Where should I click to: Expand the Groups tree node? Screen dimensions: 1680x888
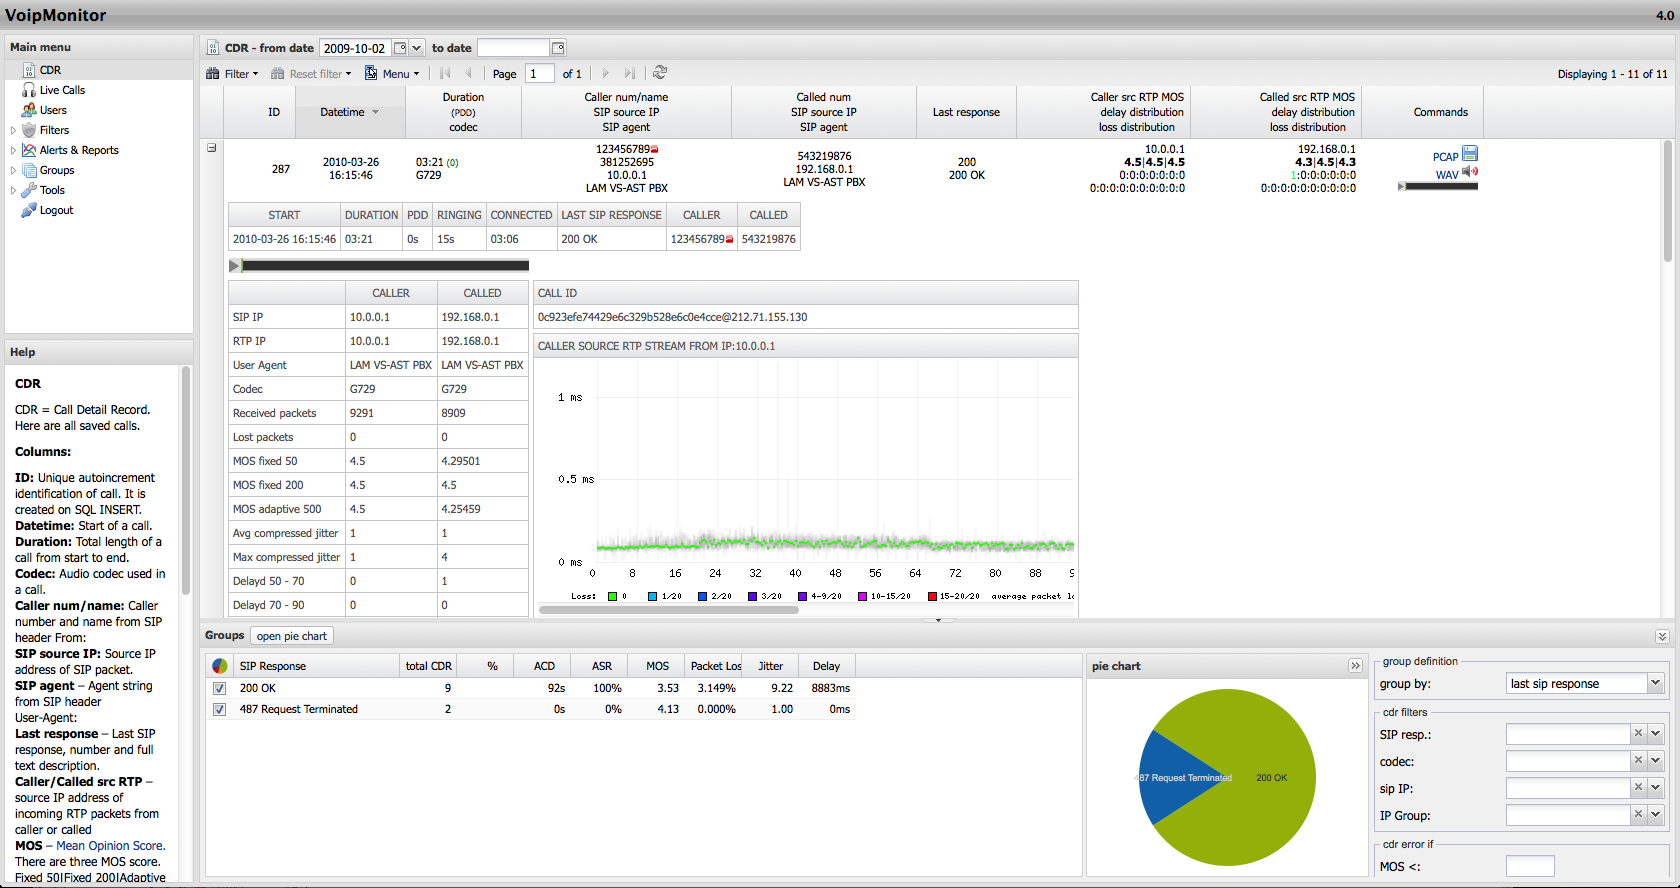click(x=13, y=170)
